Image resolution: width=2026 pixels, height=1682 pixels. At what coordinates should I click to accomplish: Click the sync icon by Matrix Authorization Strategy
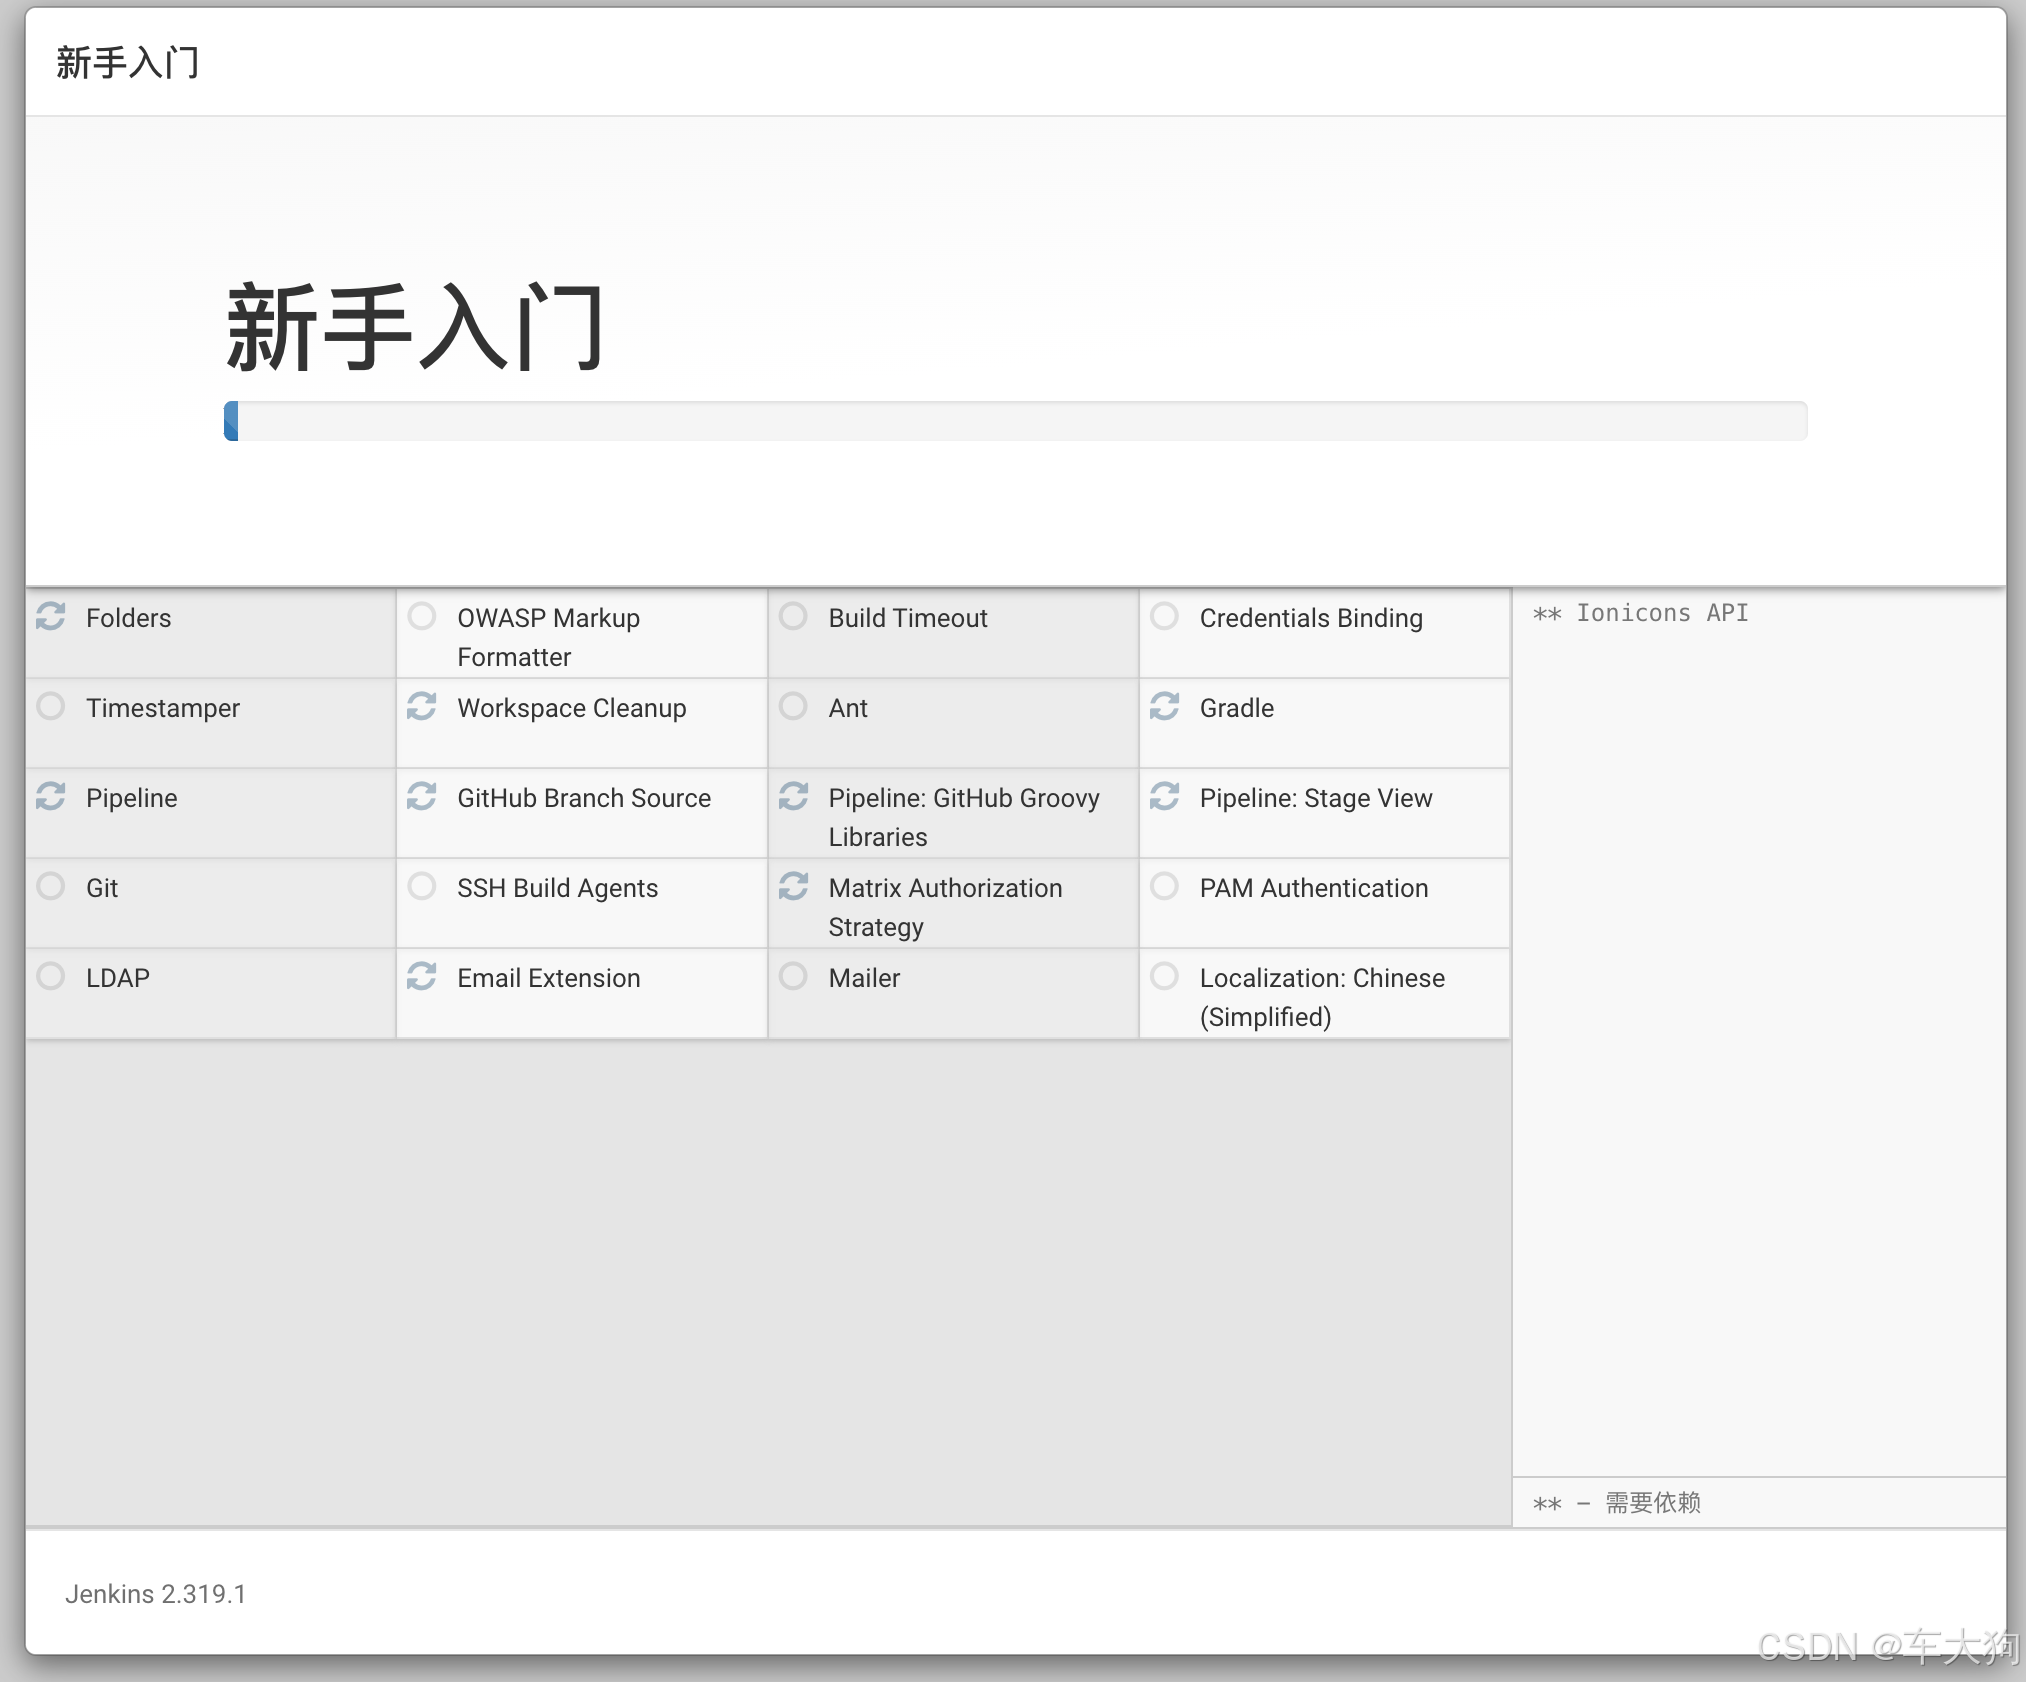coord(793,886)
